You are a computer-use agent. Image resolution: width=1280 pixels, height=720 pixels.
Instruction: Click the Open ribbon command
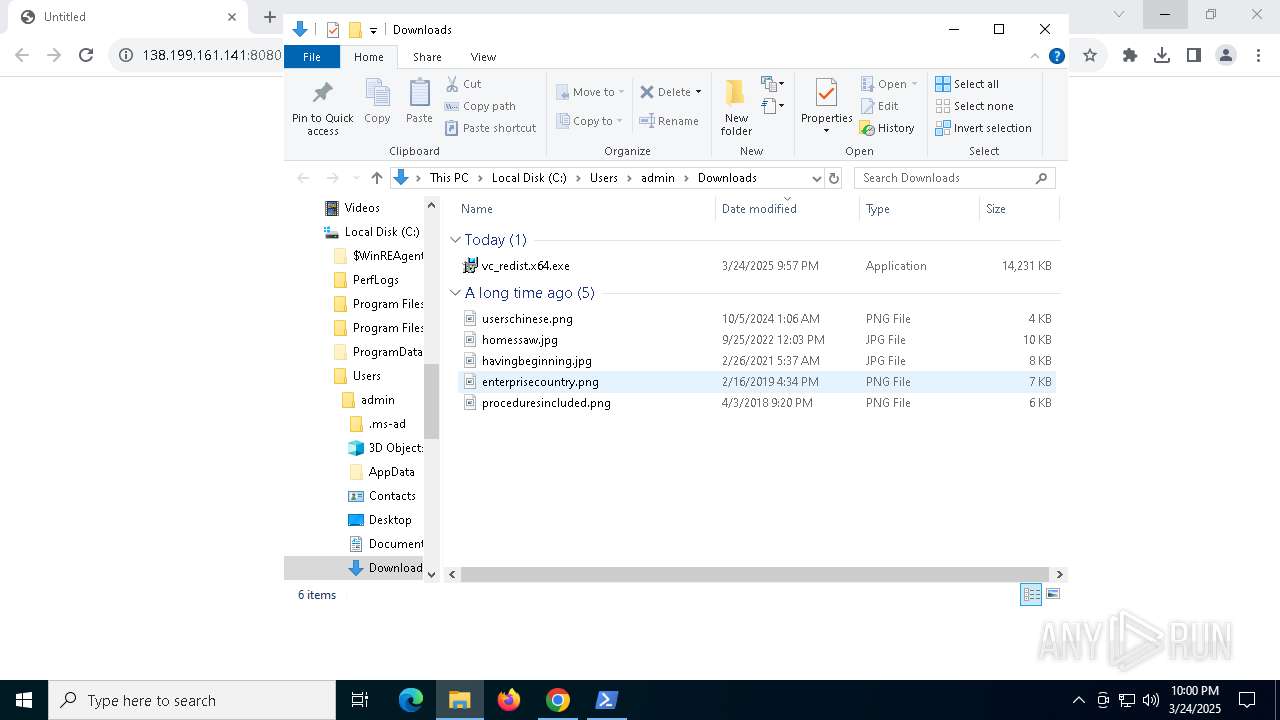[x=888, y=84]
